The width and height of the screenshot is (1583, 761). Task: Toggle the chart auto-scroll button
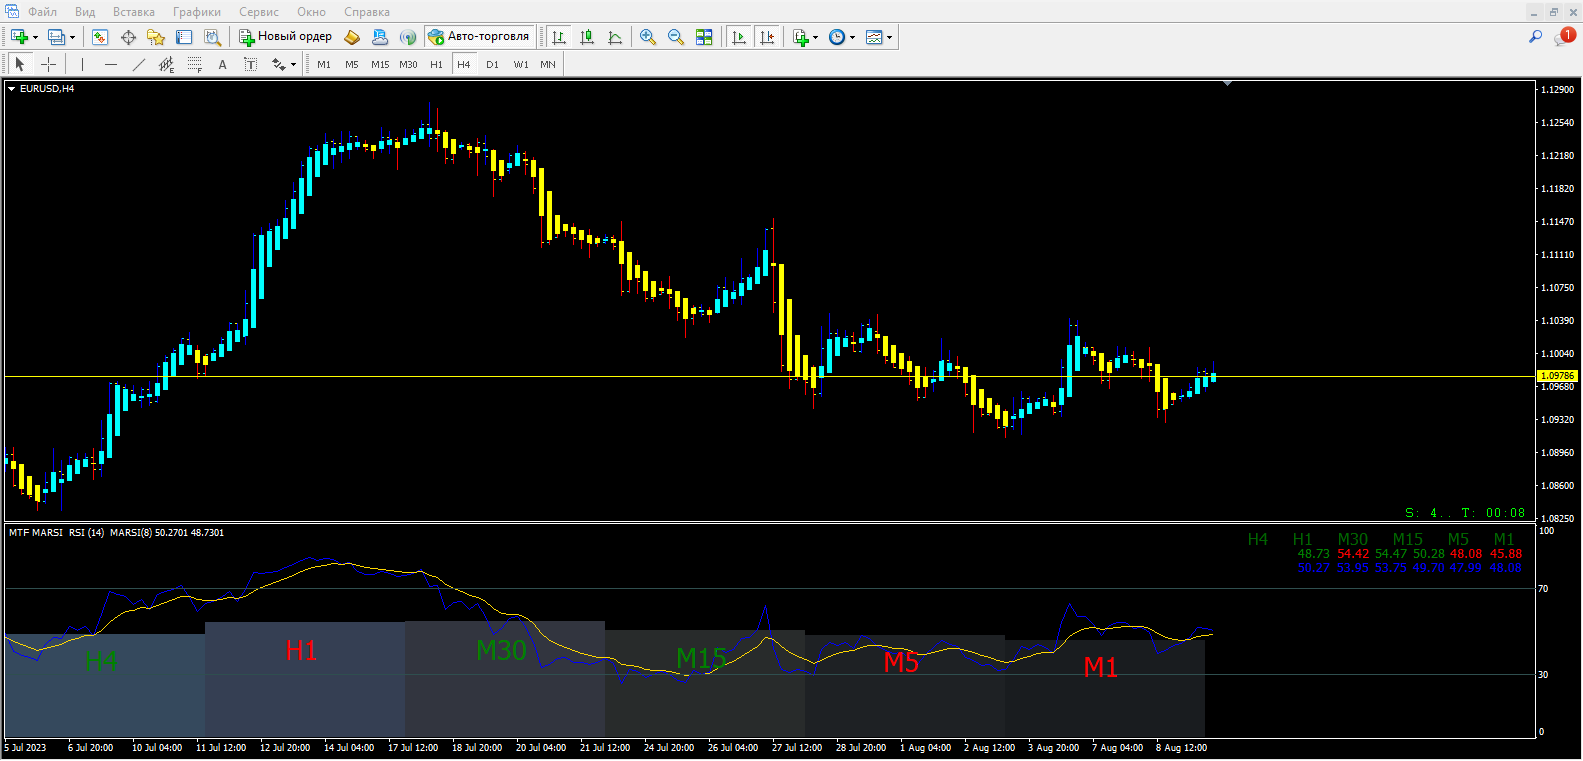coord(739,37)
